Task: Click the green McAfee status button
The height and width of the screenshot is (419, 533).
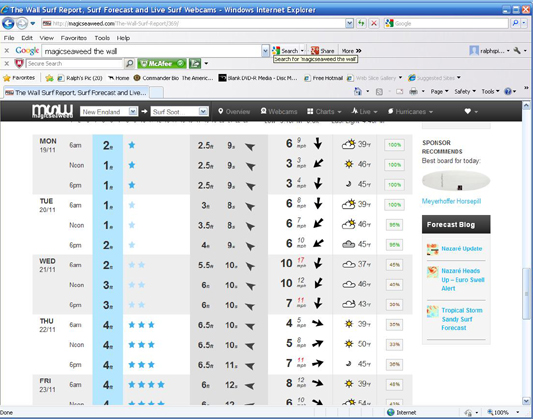Action: point(162,63)
